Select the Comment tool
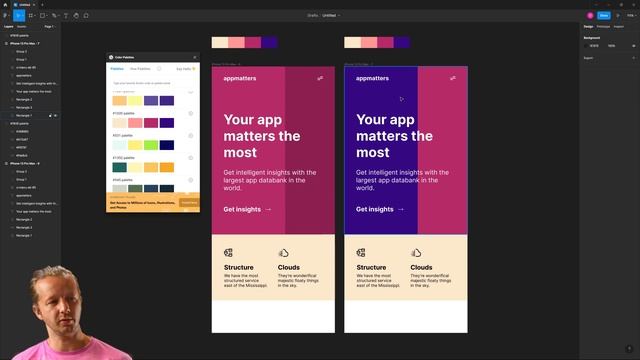Image resolution: width=640 pixels, height=360 pixels. click(x=86, y=16)
